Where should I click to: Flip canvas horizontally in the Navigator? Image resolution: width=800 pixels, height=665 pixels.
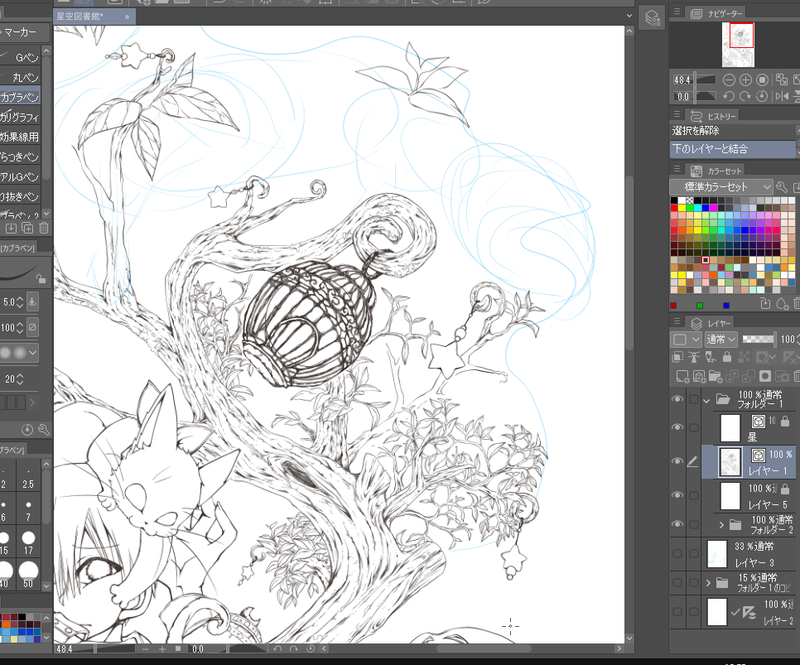pyautogui.click(x=781, y=96)
